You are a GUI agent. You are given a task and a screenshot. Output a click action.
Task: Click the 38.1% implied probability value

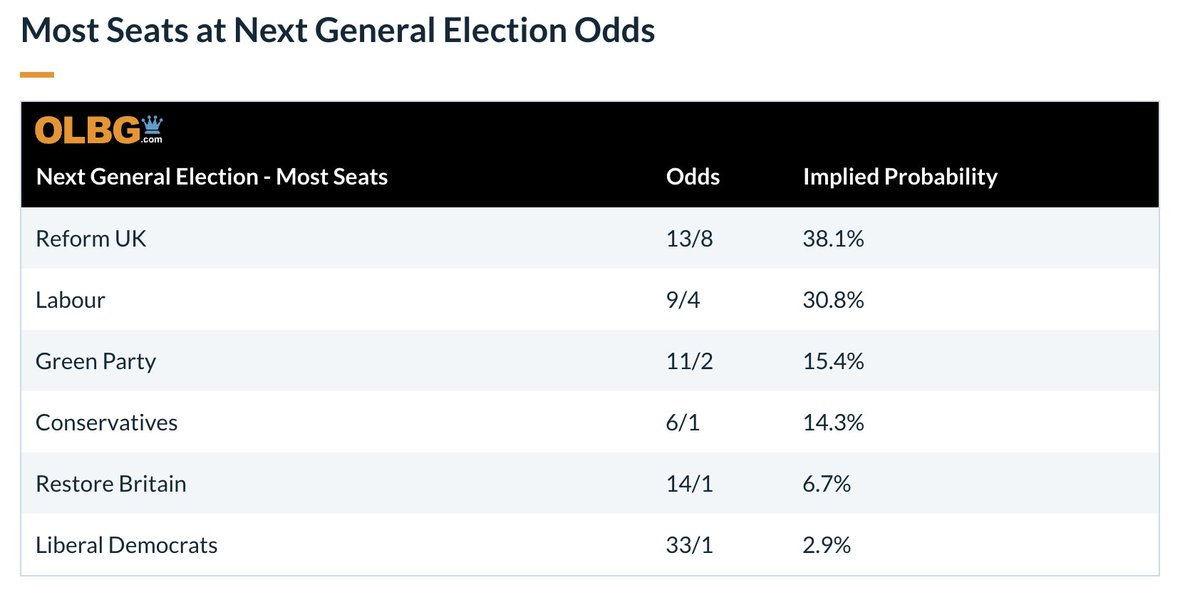[x=834, y=239]
